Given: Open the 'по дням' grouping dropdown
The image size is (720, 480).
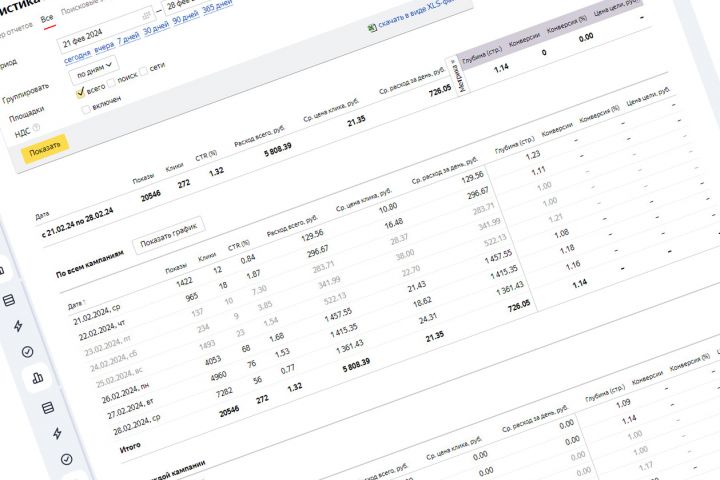Looking at the screenshot, I should pyautogui.click(x=94, y=69).
